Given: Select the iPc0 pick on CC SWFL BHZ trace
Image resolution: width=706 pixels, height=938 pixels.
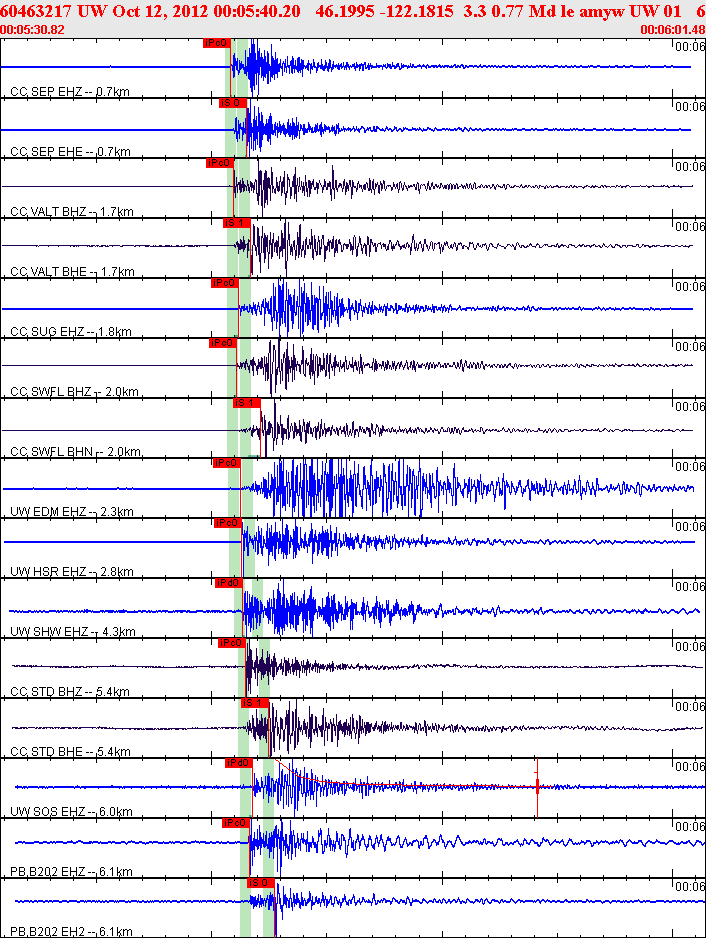Looking at the screenshot, I should click(x=223, y=343).
